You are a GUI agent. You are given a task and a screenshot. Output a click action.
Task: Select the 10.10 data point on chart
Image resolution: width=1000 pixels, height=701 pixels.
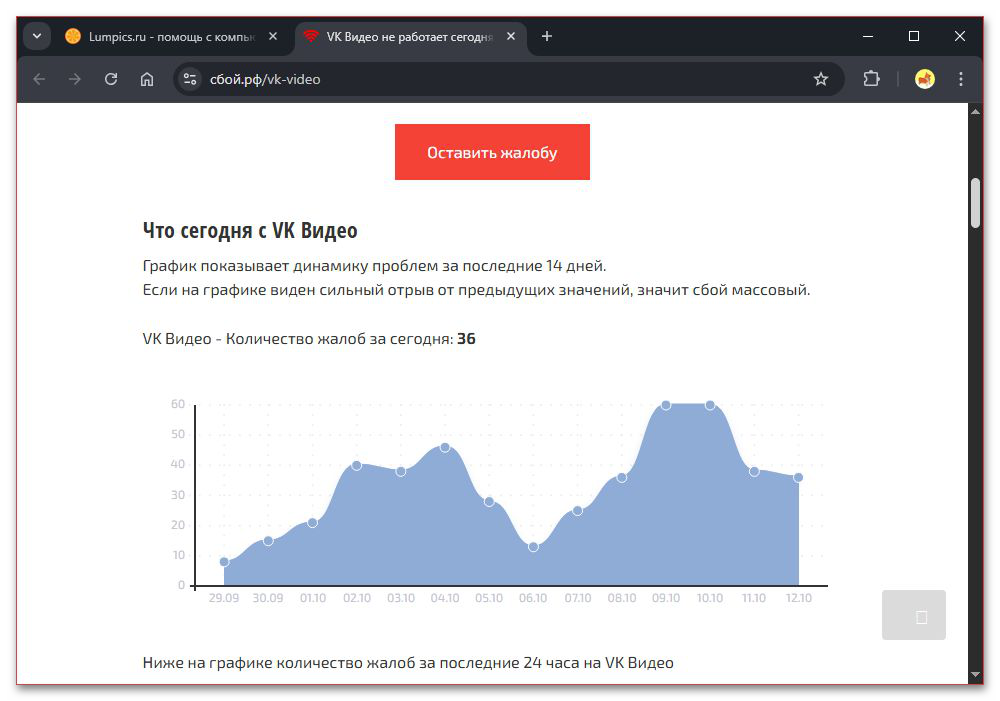710,406
